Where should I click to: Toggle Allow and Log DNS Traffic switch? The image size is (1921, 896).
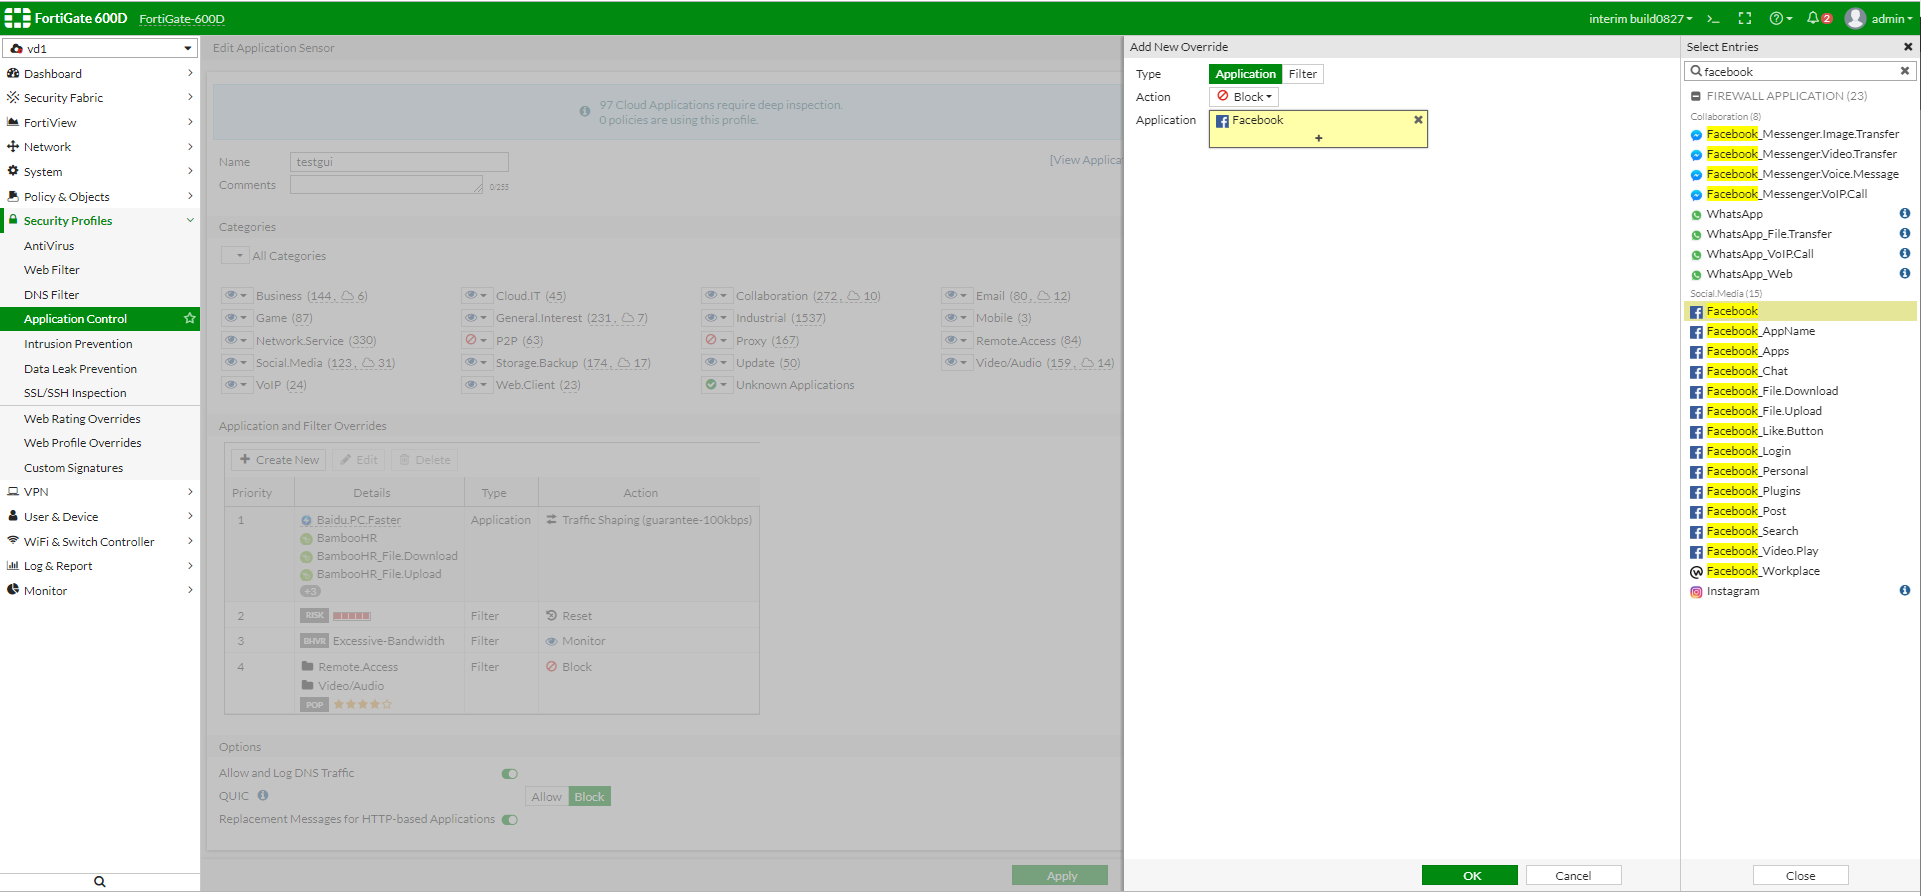click(510, 774)
